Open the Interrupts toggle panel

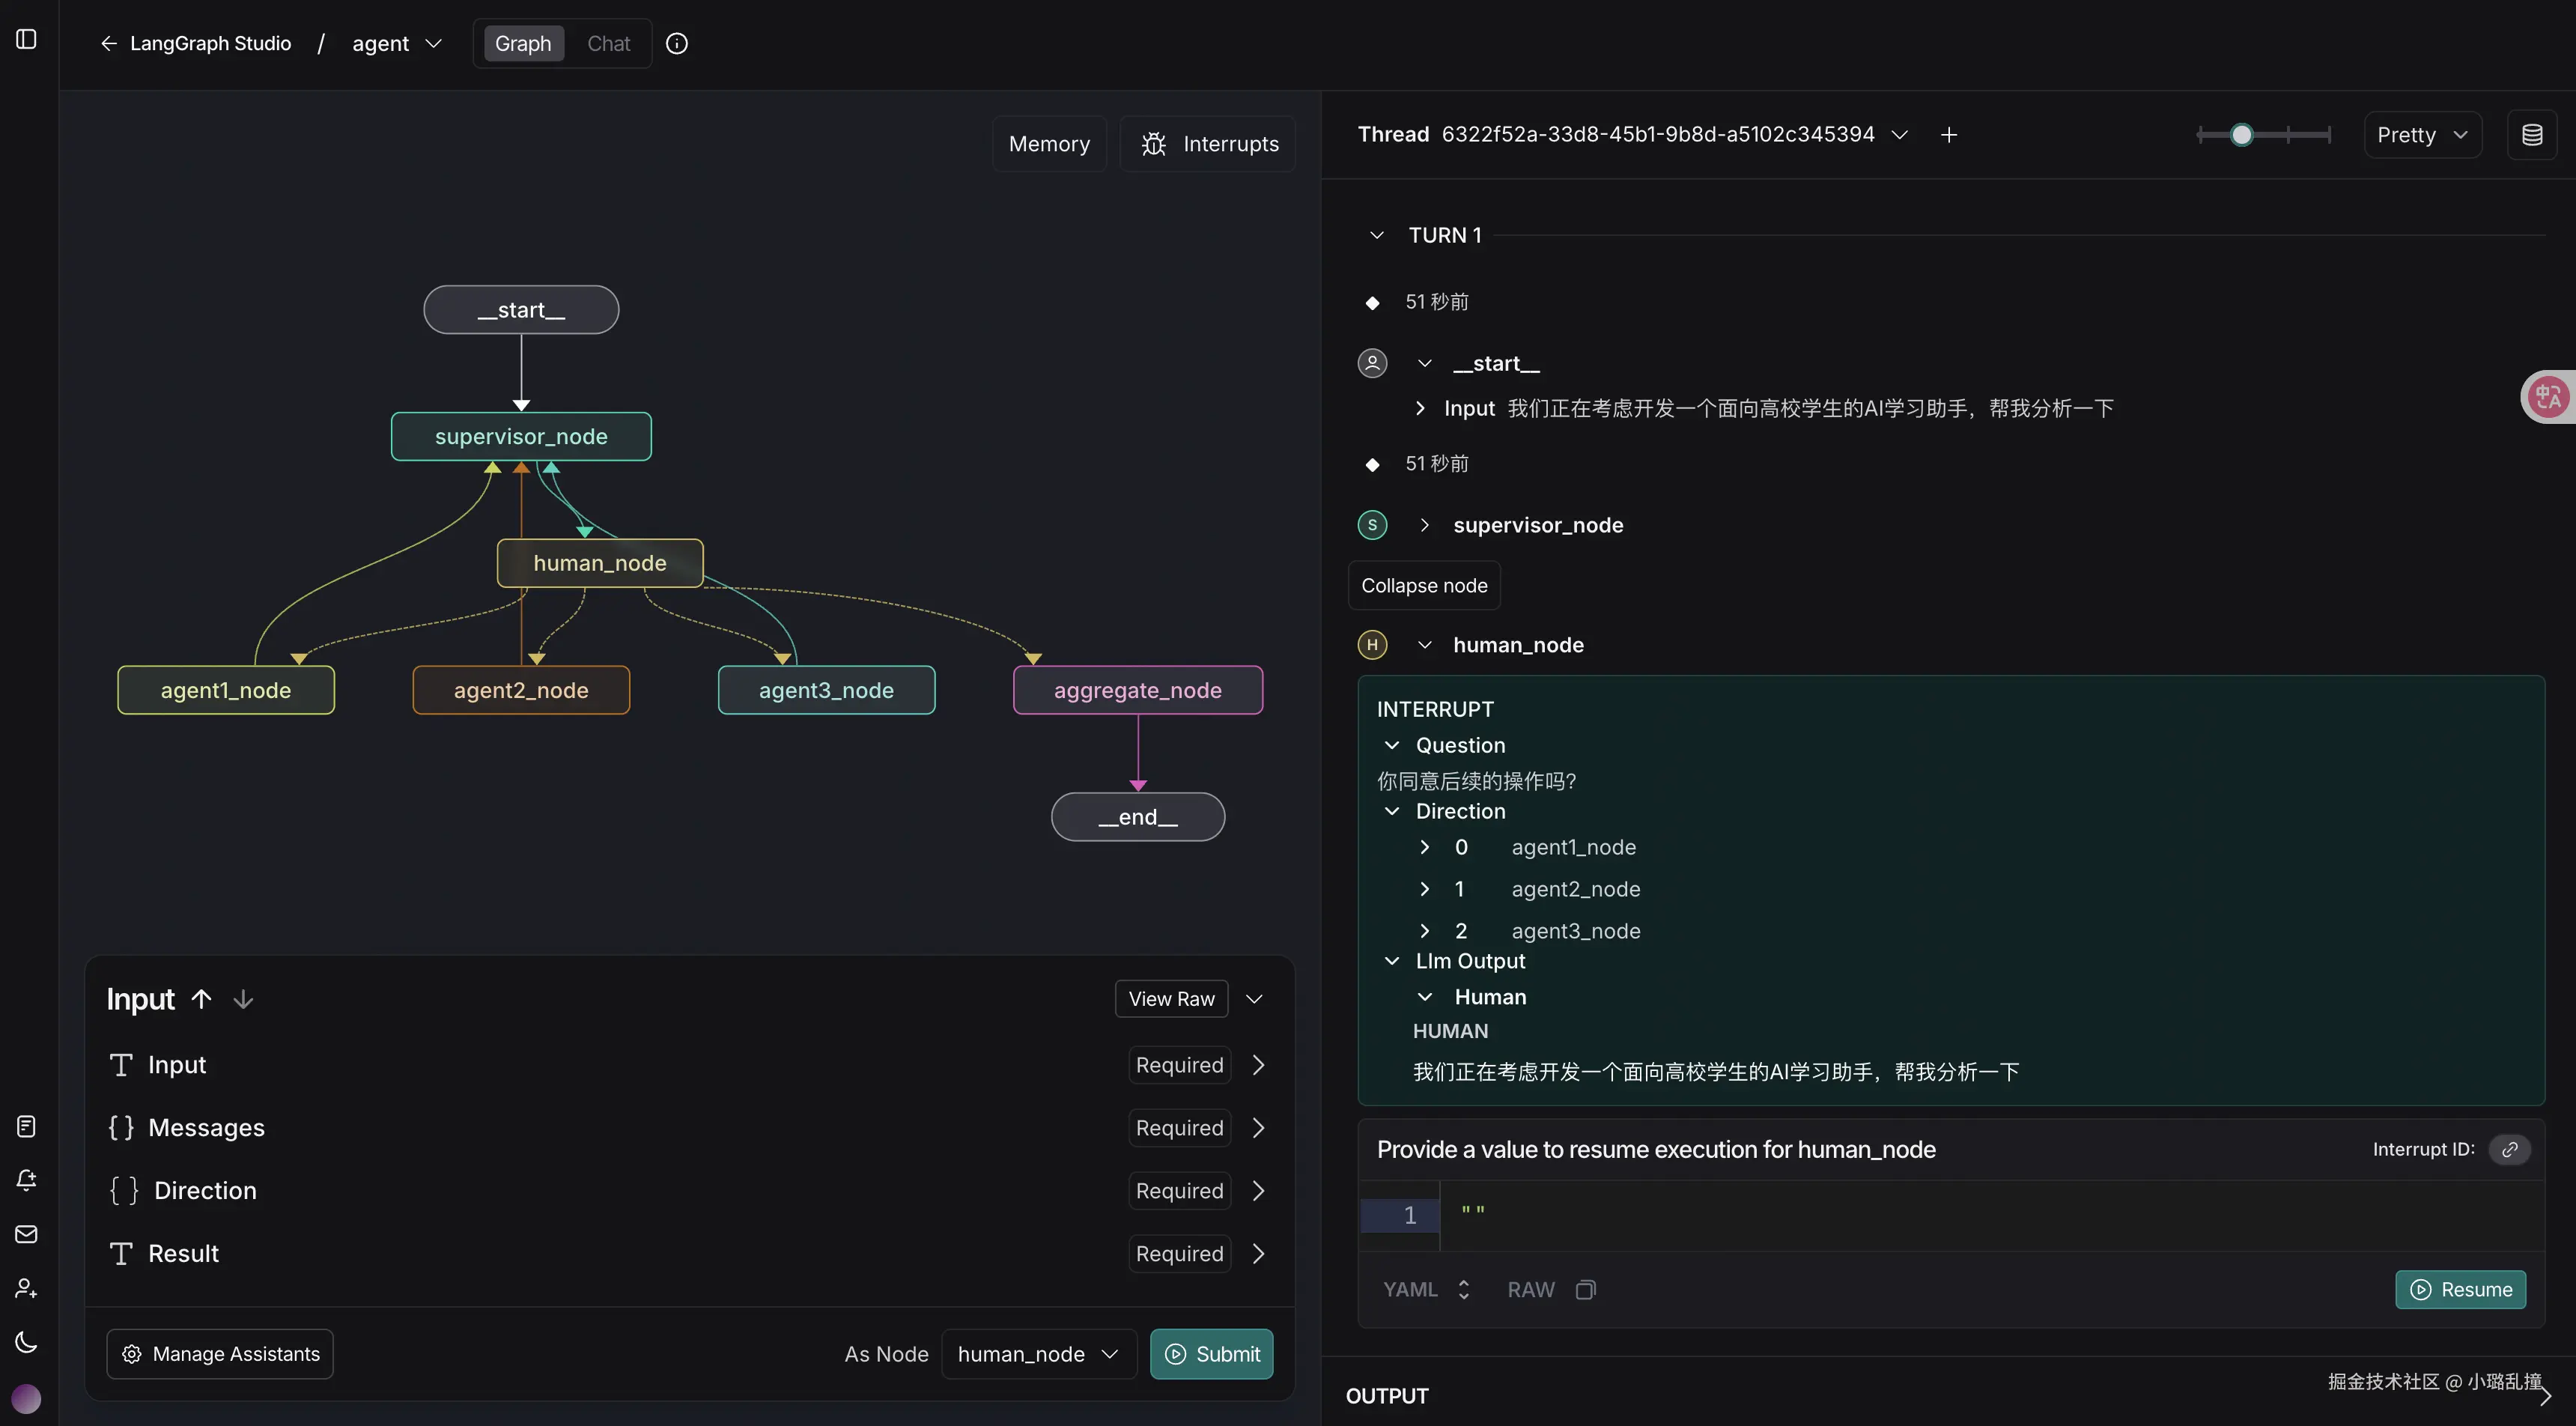pos(1208,144)
